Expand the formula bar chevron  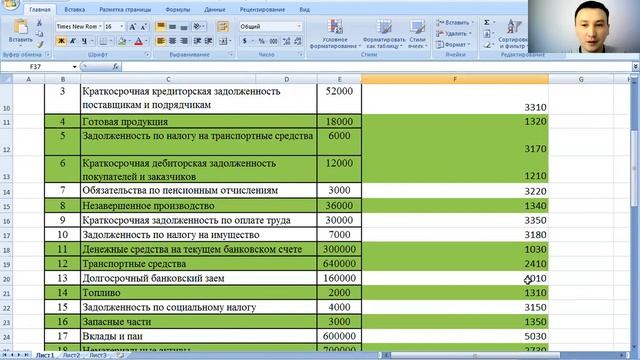point(636,67)
